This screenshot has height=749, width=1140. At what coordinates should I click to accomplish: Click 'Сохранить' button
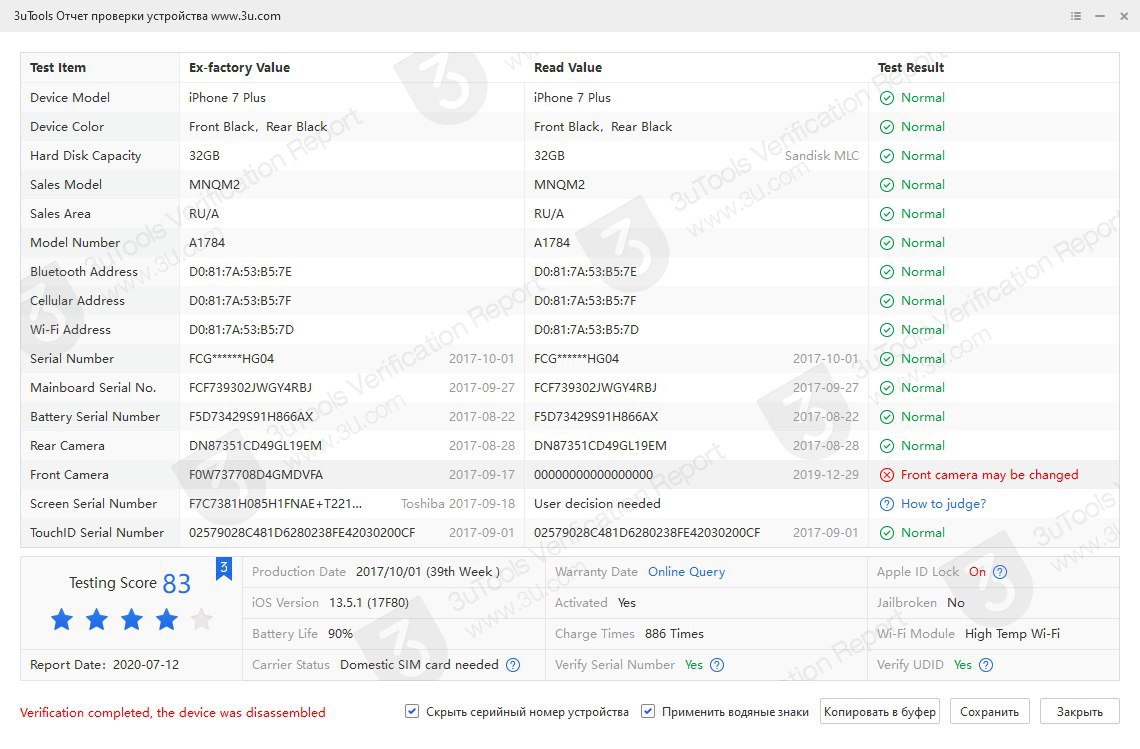[x=990, y=712]
